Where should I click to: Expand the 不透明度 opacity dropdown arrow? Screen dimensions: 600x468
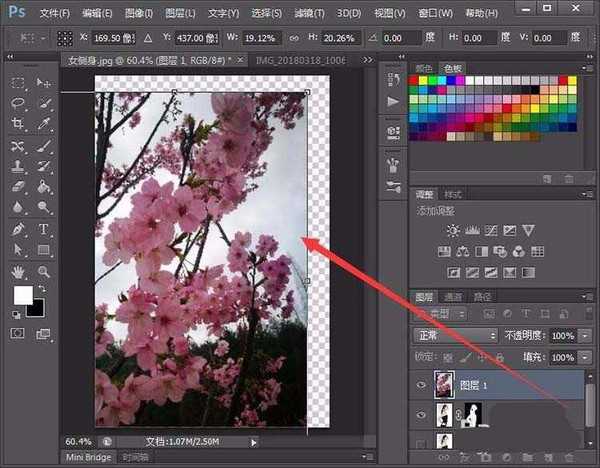(x=584, y=335)
